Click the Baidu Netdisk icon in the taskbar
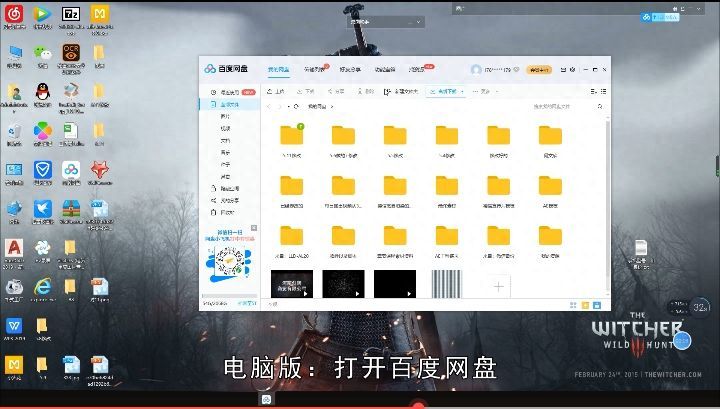720x409 pixels. [266, 399]
